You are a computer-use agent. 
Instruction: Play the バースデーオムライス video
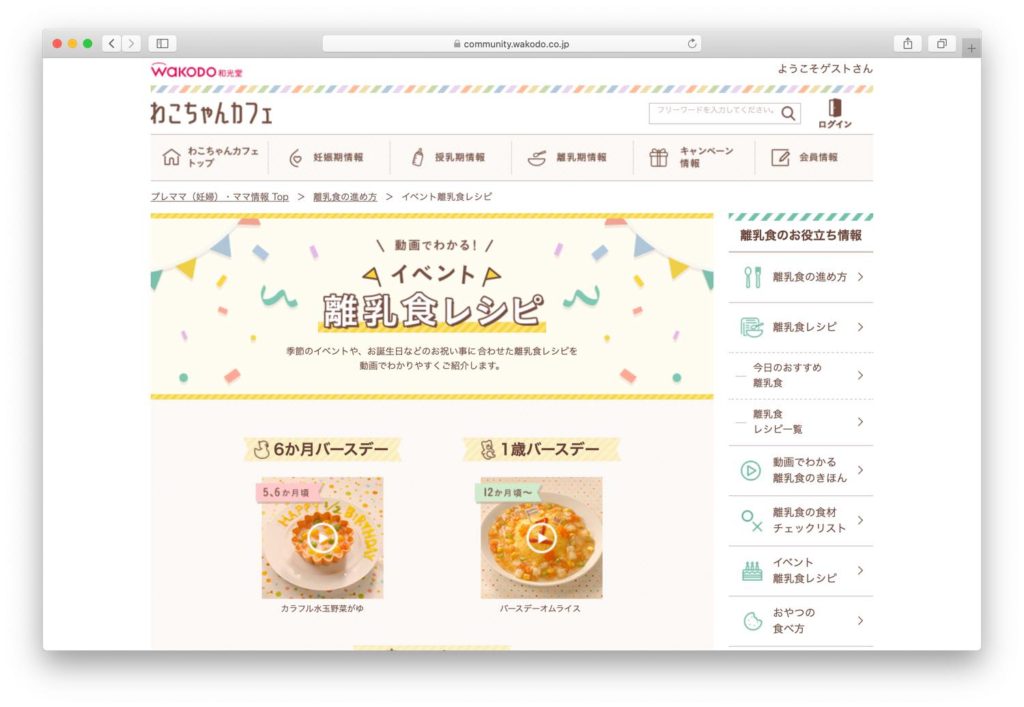tap(541, 538)
